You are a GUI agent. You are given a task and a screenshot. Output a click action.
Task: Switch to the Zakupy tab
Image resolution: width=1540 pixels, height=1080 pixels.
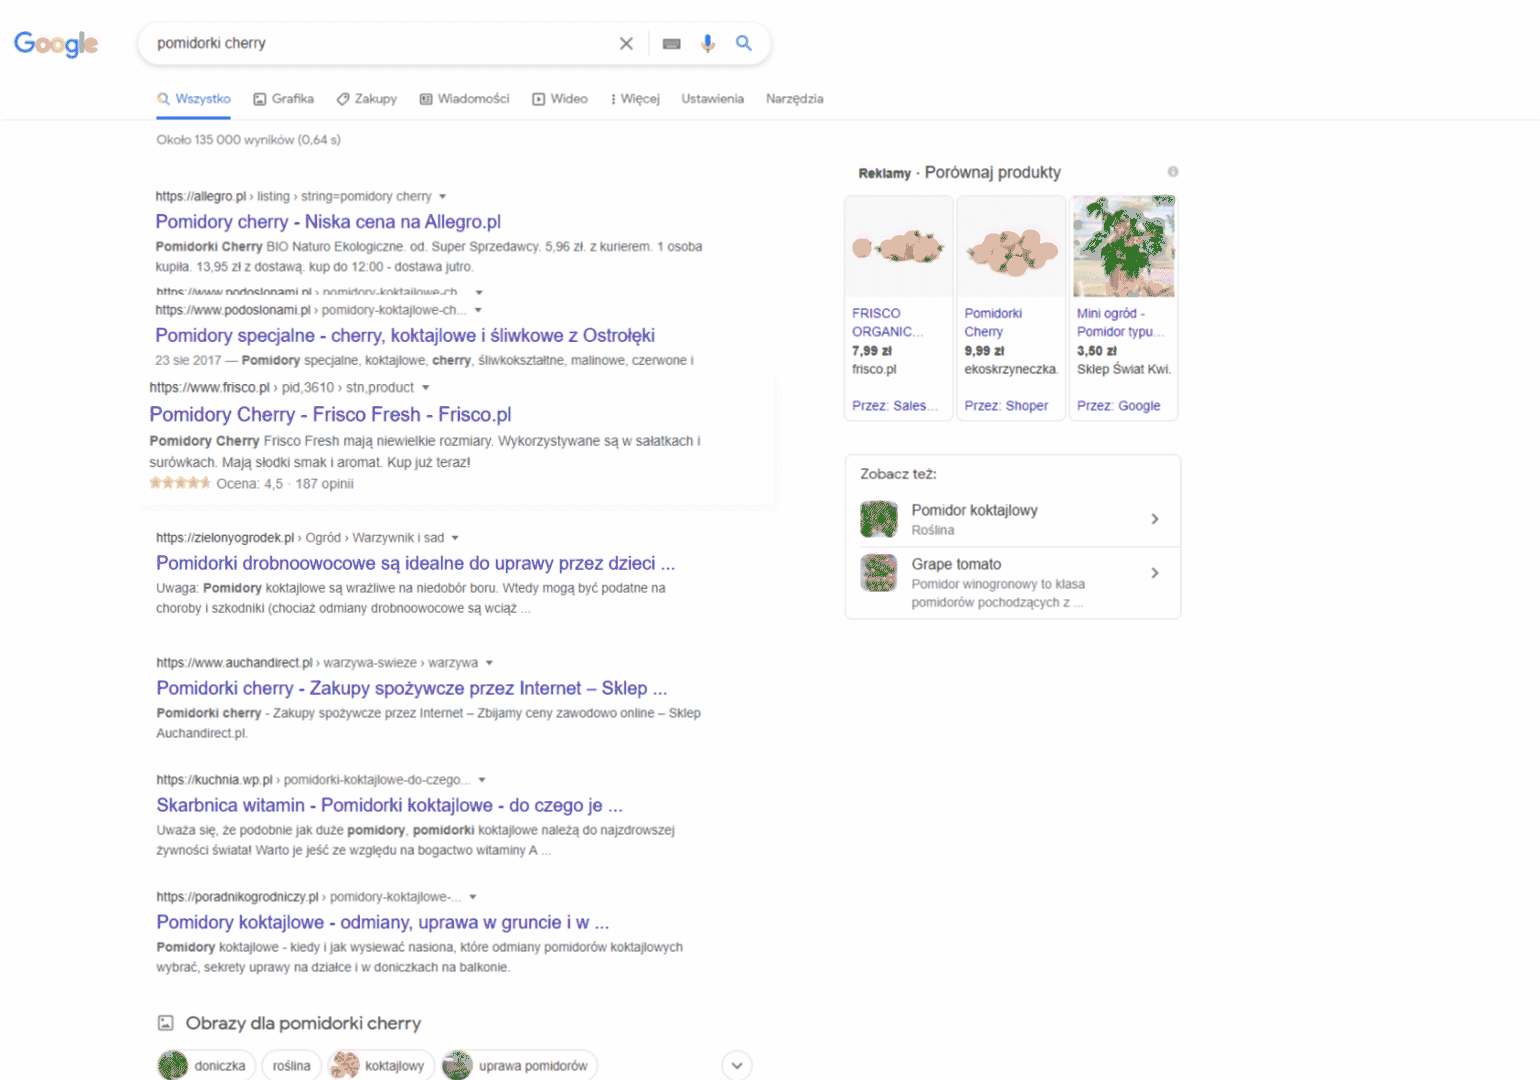[x=367, y=99]
